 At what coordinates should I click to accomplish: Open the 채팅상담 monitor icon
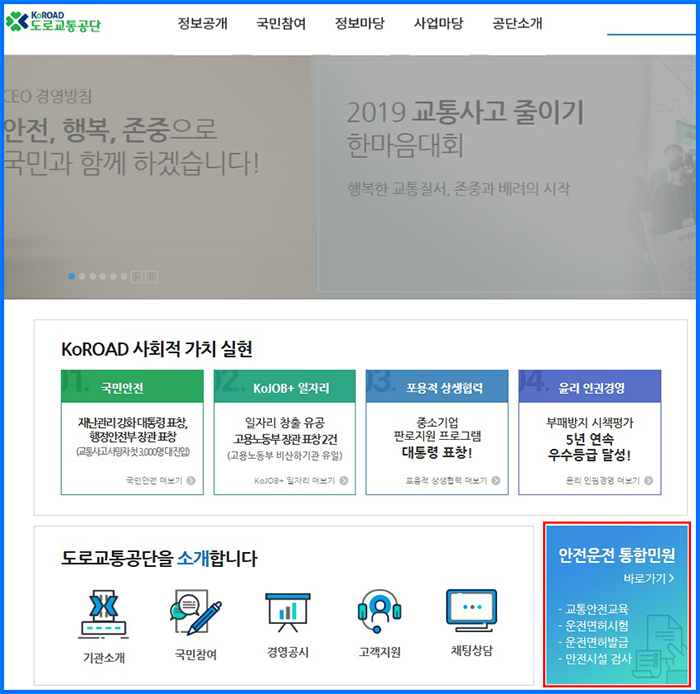pyautogui.click(x=471, y=611)
